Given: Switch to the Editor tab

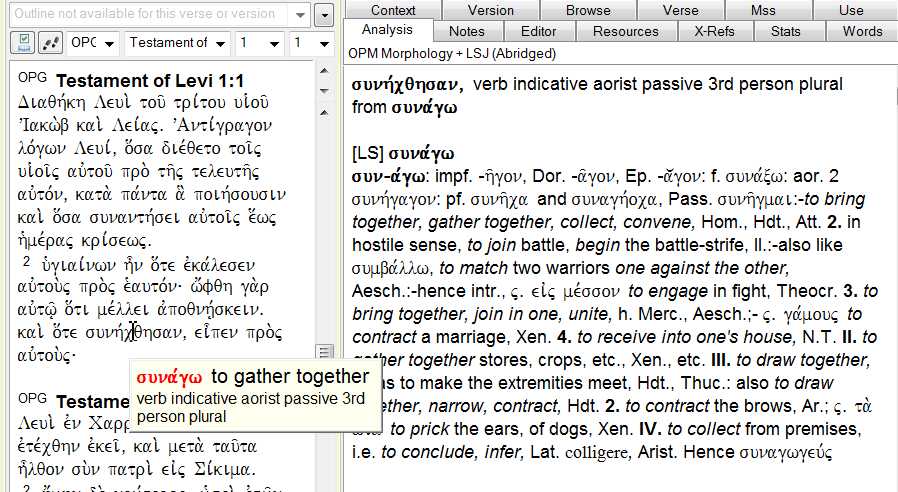Looking at the screenshot, I should point(539,31).
